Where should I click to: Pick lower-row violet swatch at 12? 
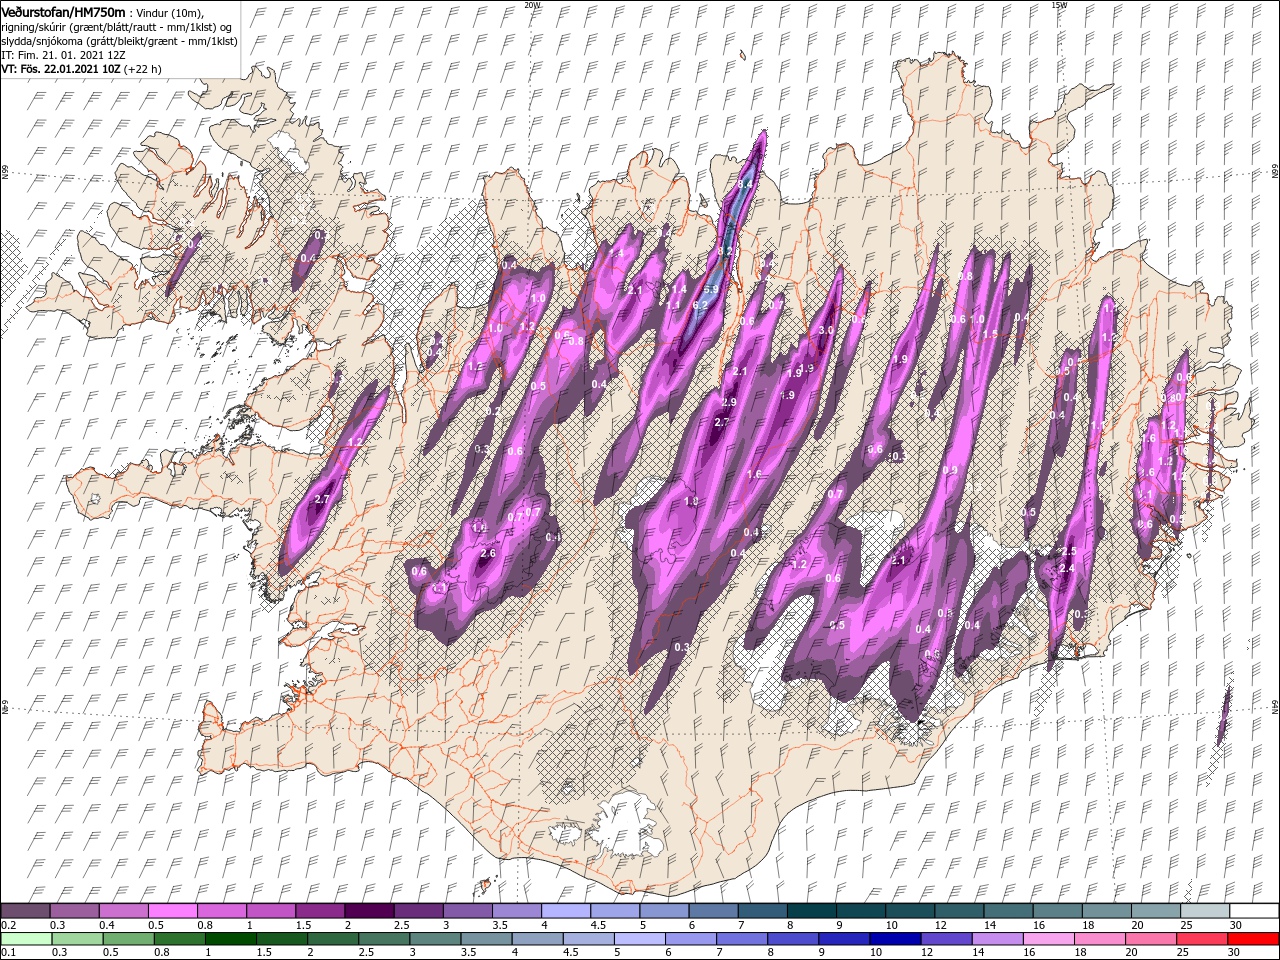point(946,939)
